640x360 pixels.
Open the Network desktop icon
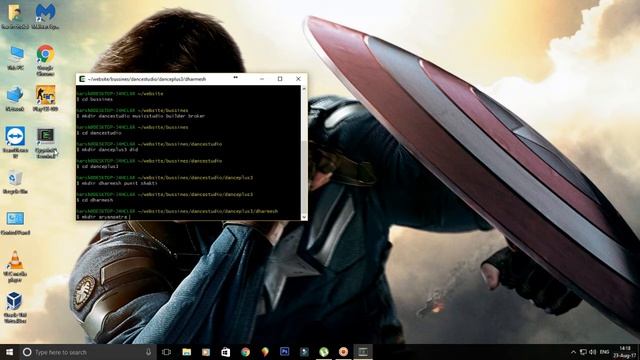coord(15,98)
